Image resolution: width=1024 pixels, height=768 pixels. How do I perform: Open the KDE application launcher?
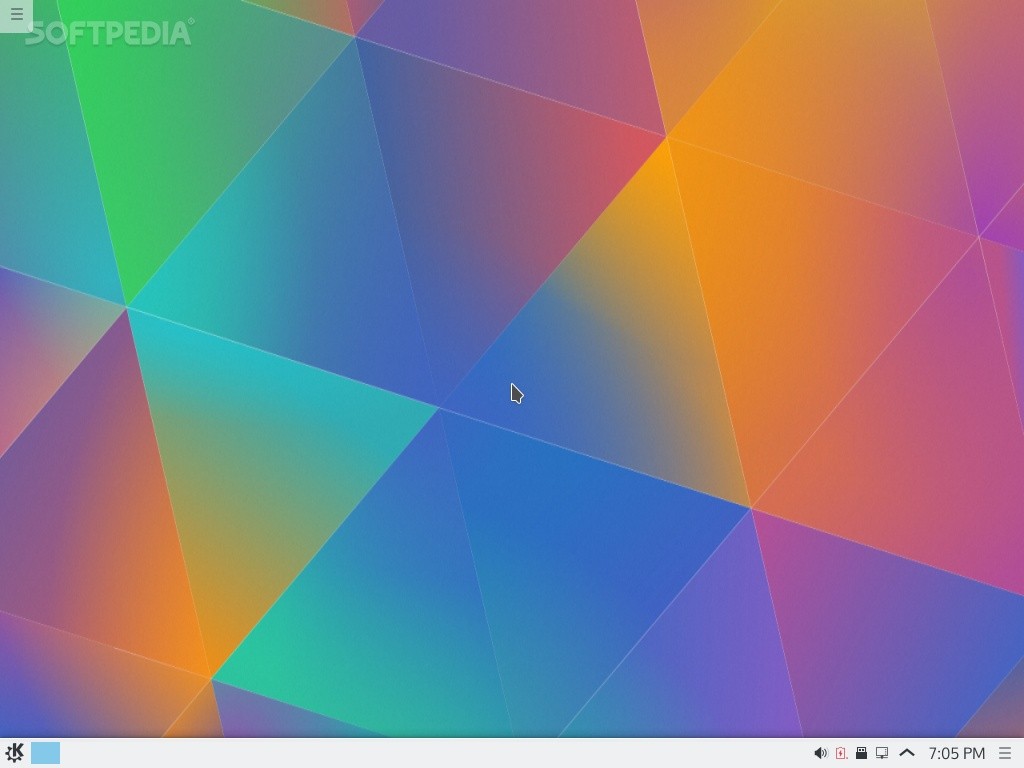(x=15, y=753)
